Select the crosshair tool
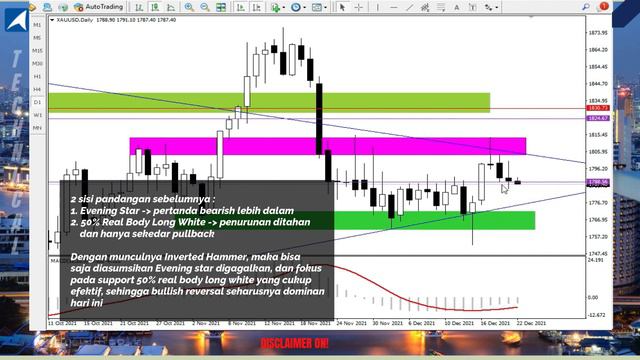Screen dimensions: 640x360 pyautogui.click(x=358, y=7)
